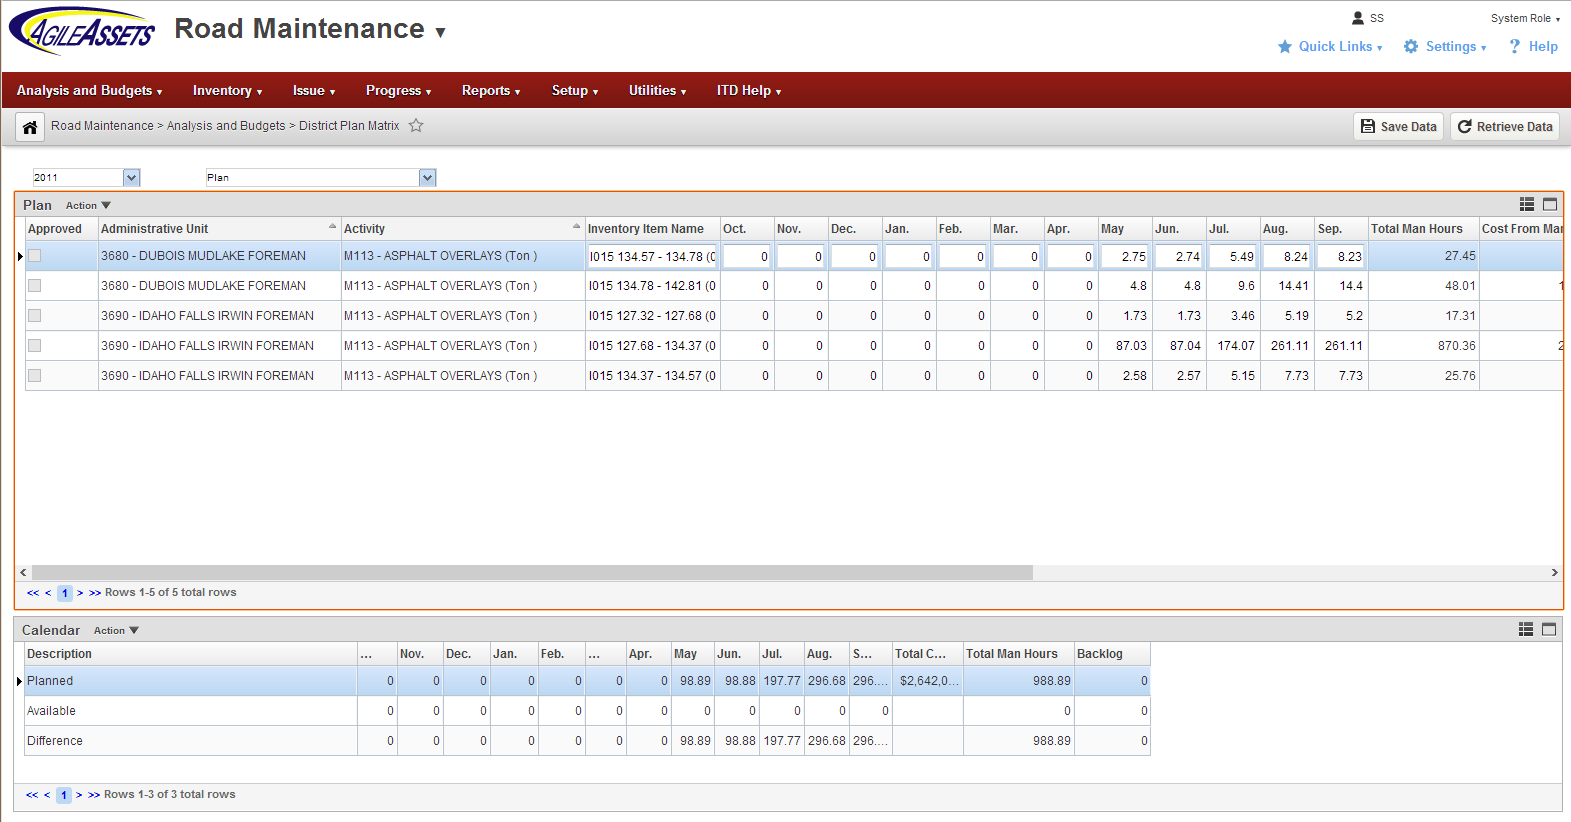1571x822 pixels.
Task: Sort by Administrative Unit column arrow
Action: pyautogui.click(x=333, y=226)
